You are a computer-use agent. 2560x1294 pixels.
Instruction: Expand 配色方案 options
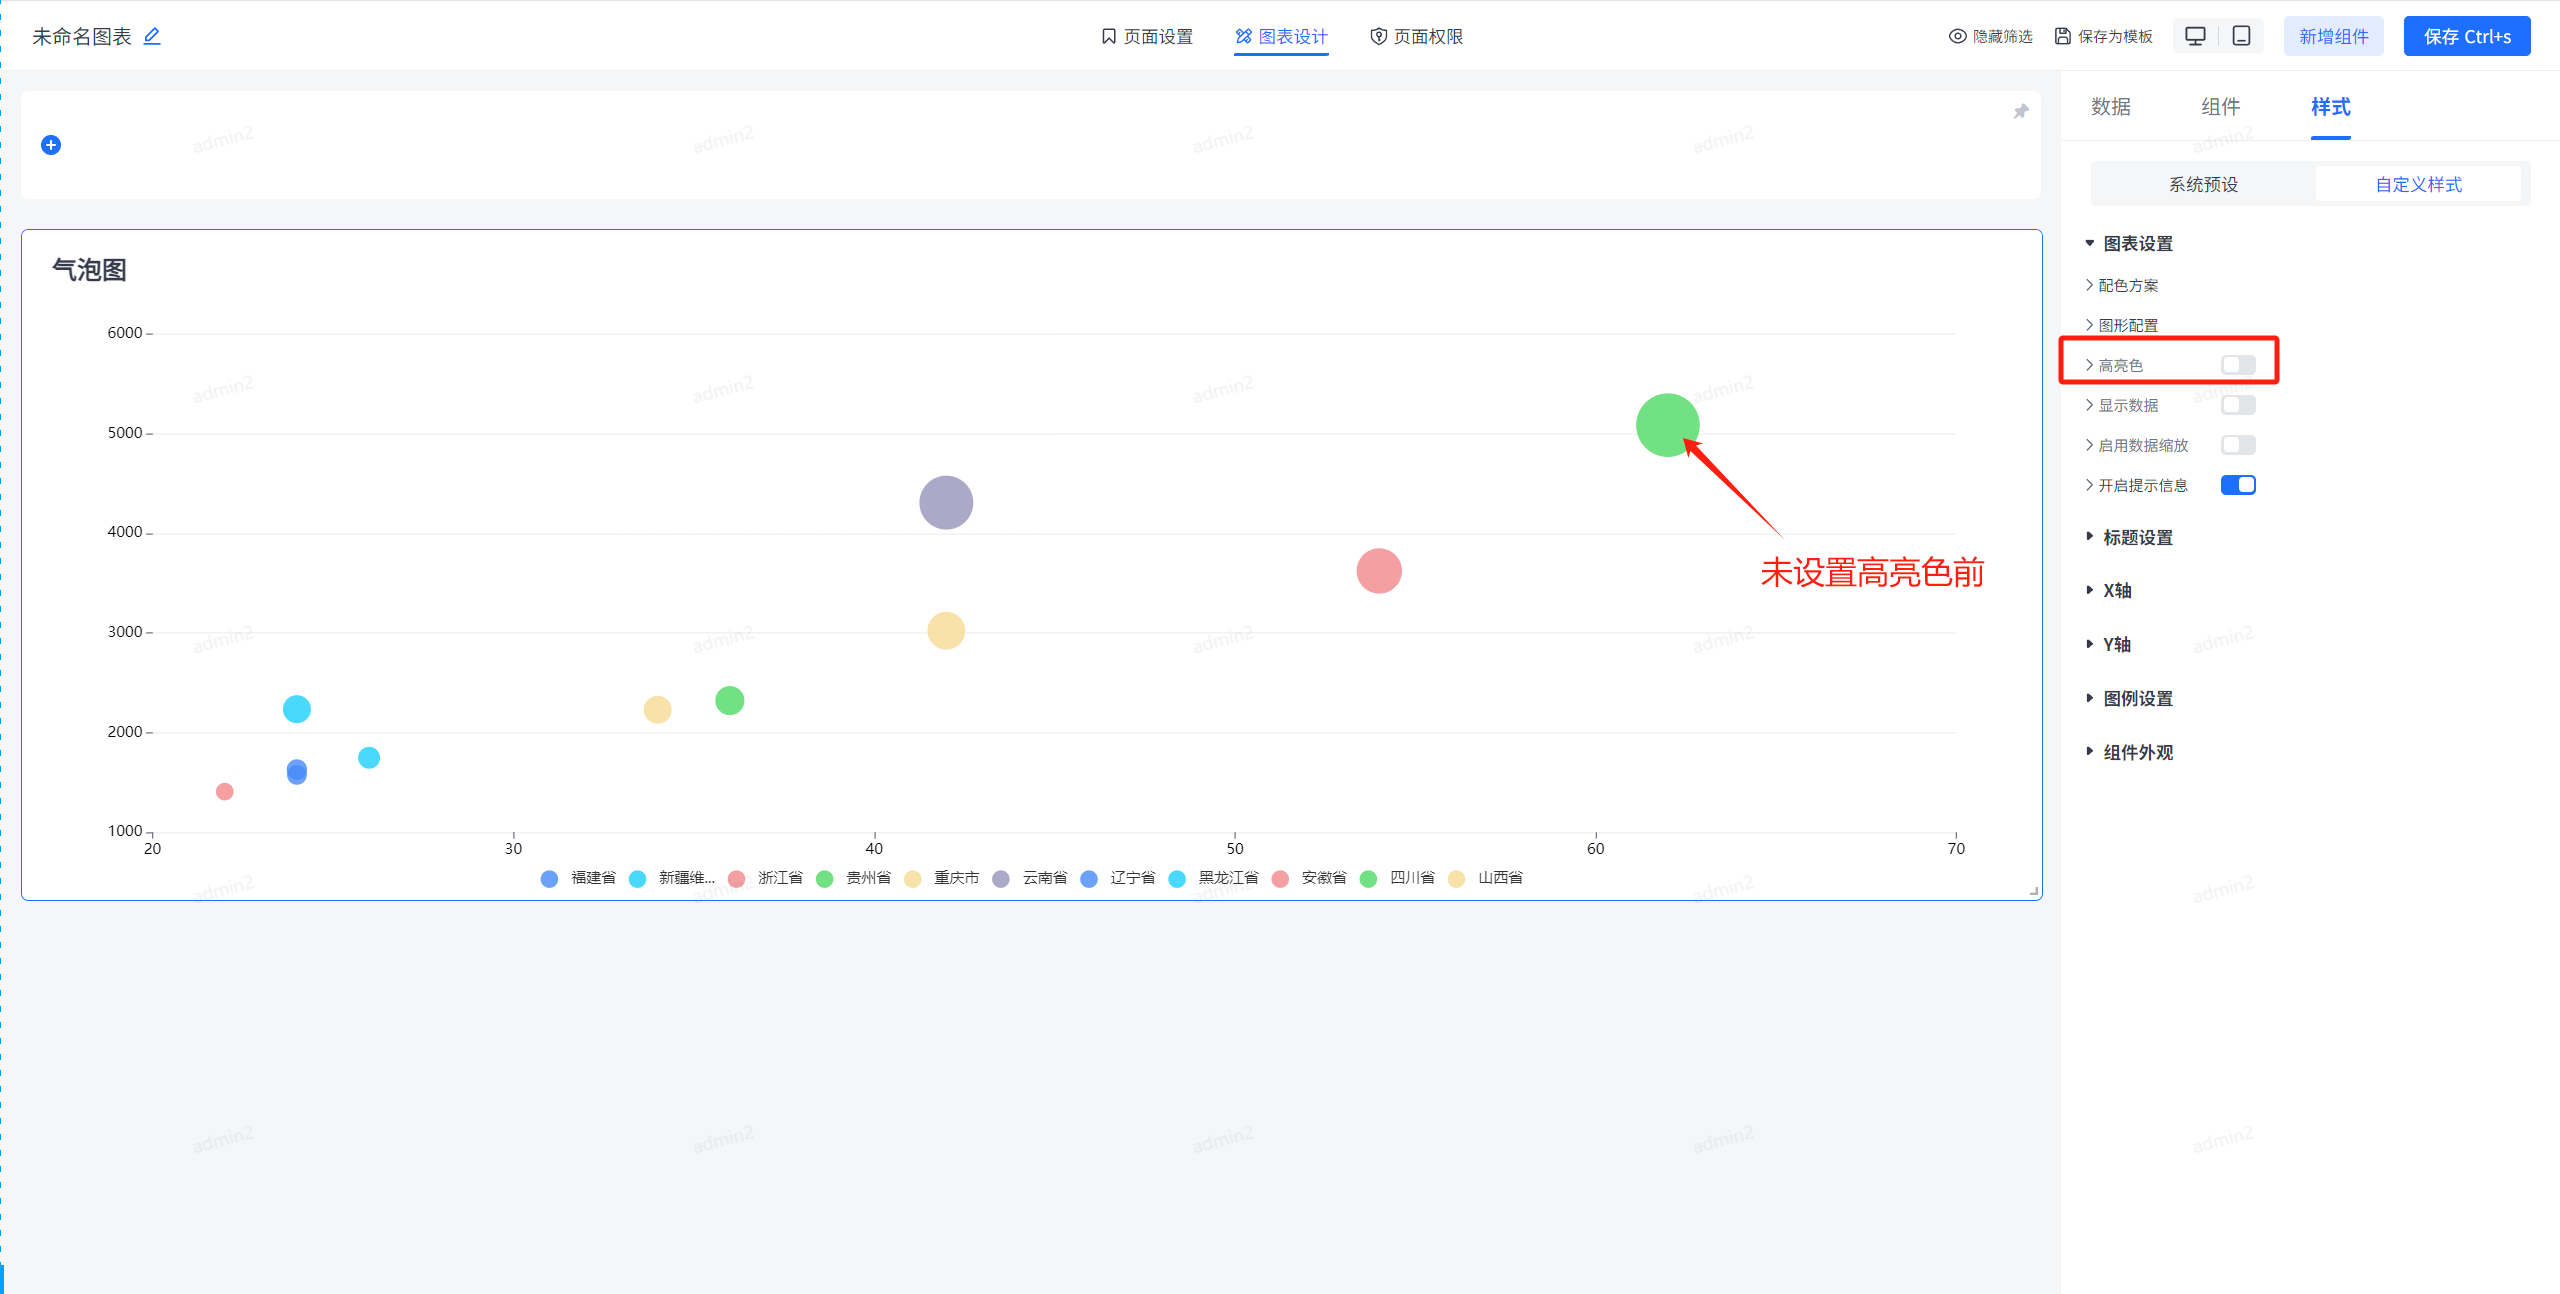click(x=2122, y=285)
